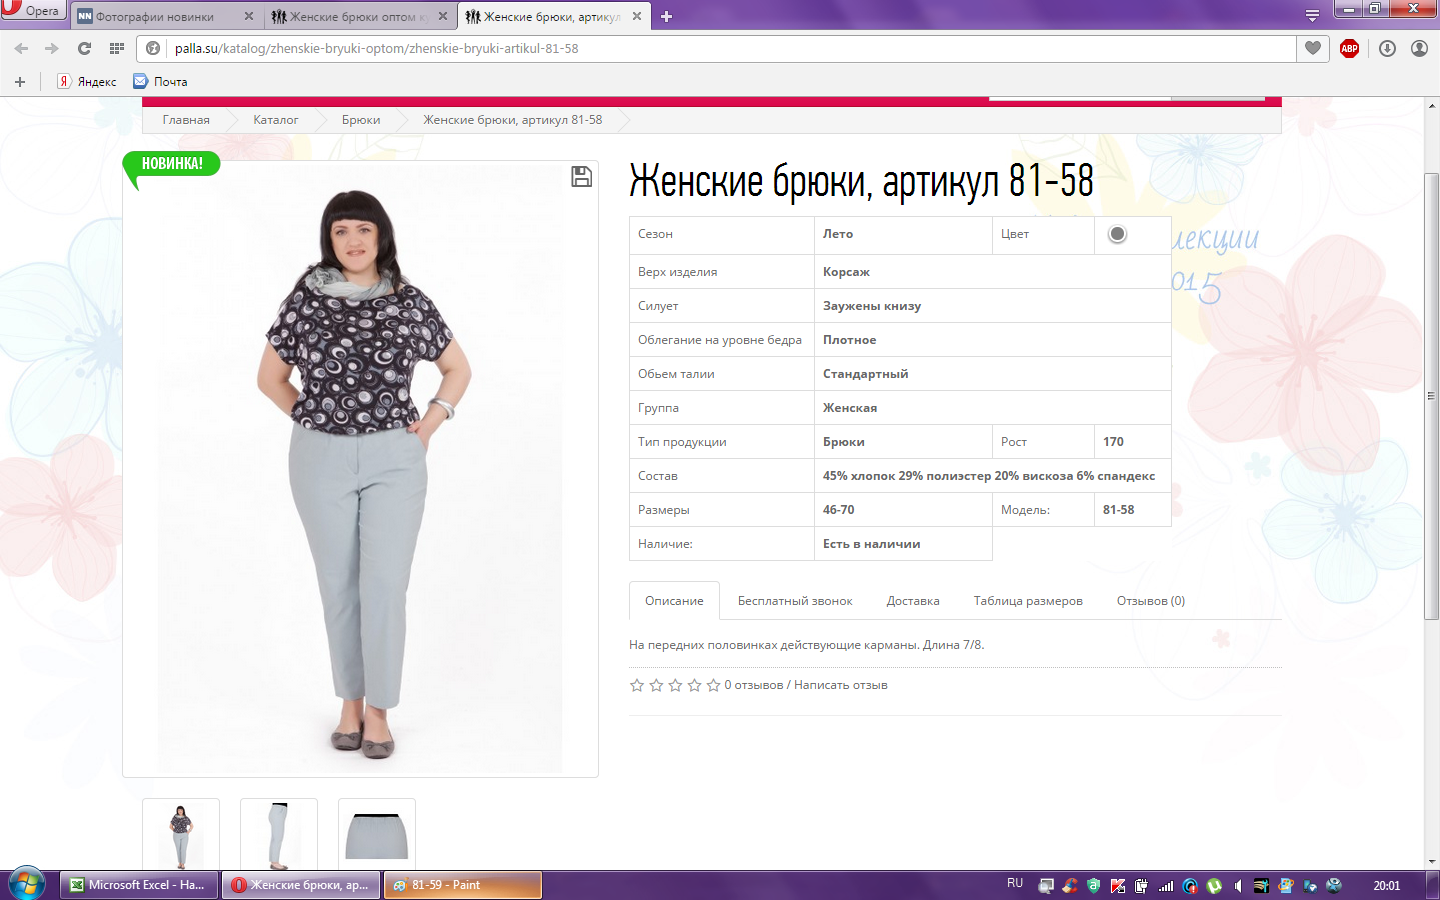The height and width of the screenshot is (900, 1440).
Task: Open Opera Speed Dial grid
Action: pos(117,48)
